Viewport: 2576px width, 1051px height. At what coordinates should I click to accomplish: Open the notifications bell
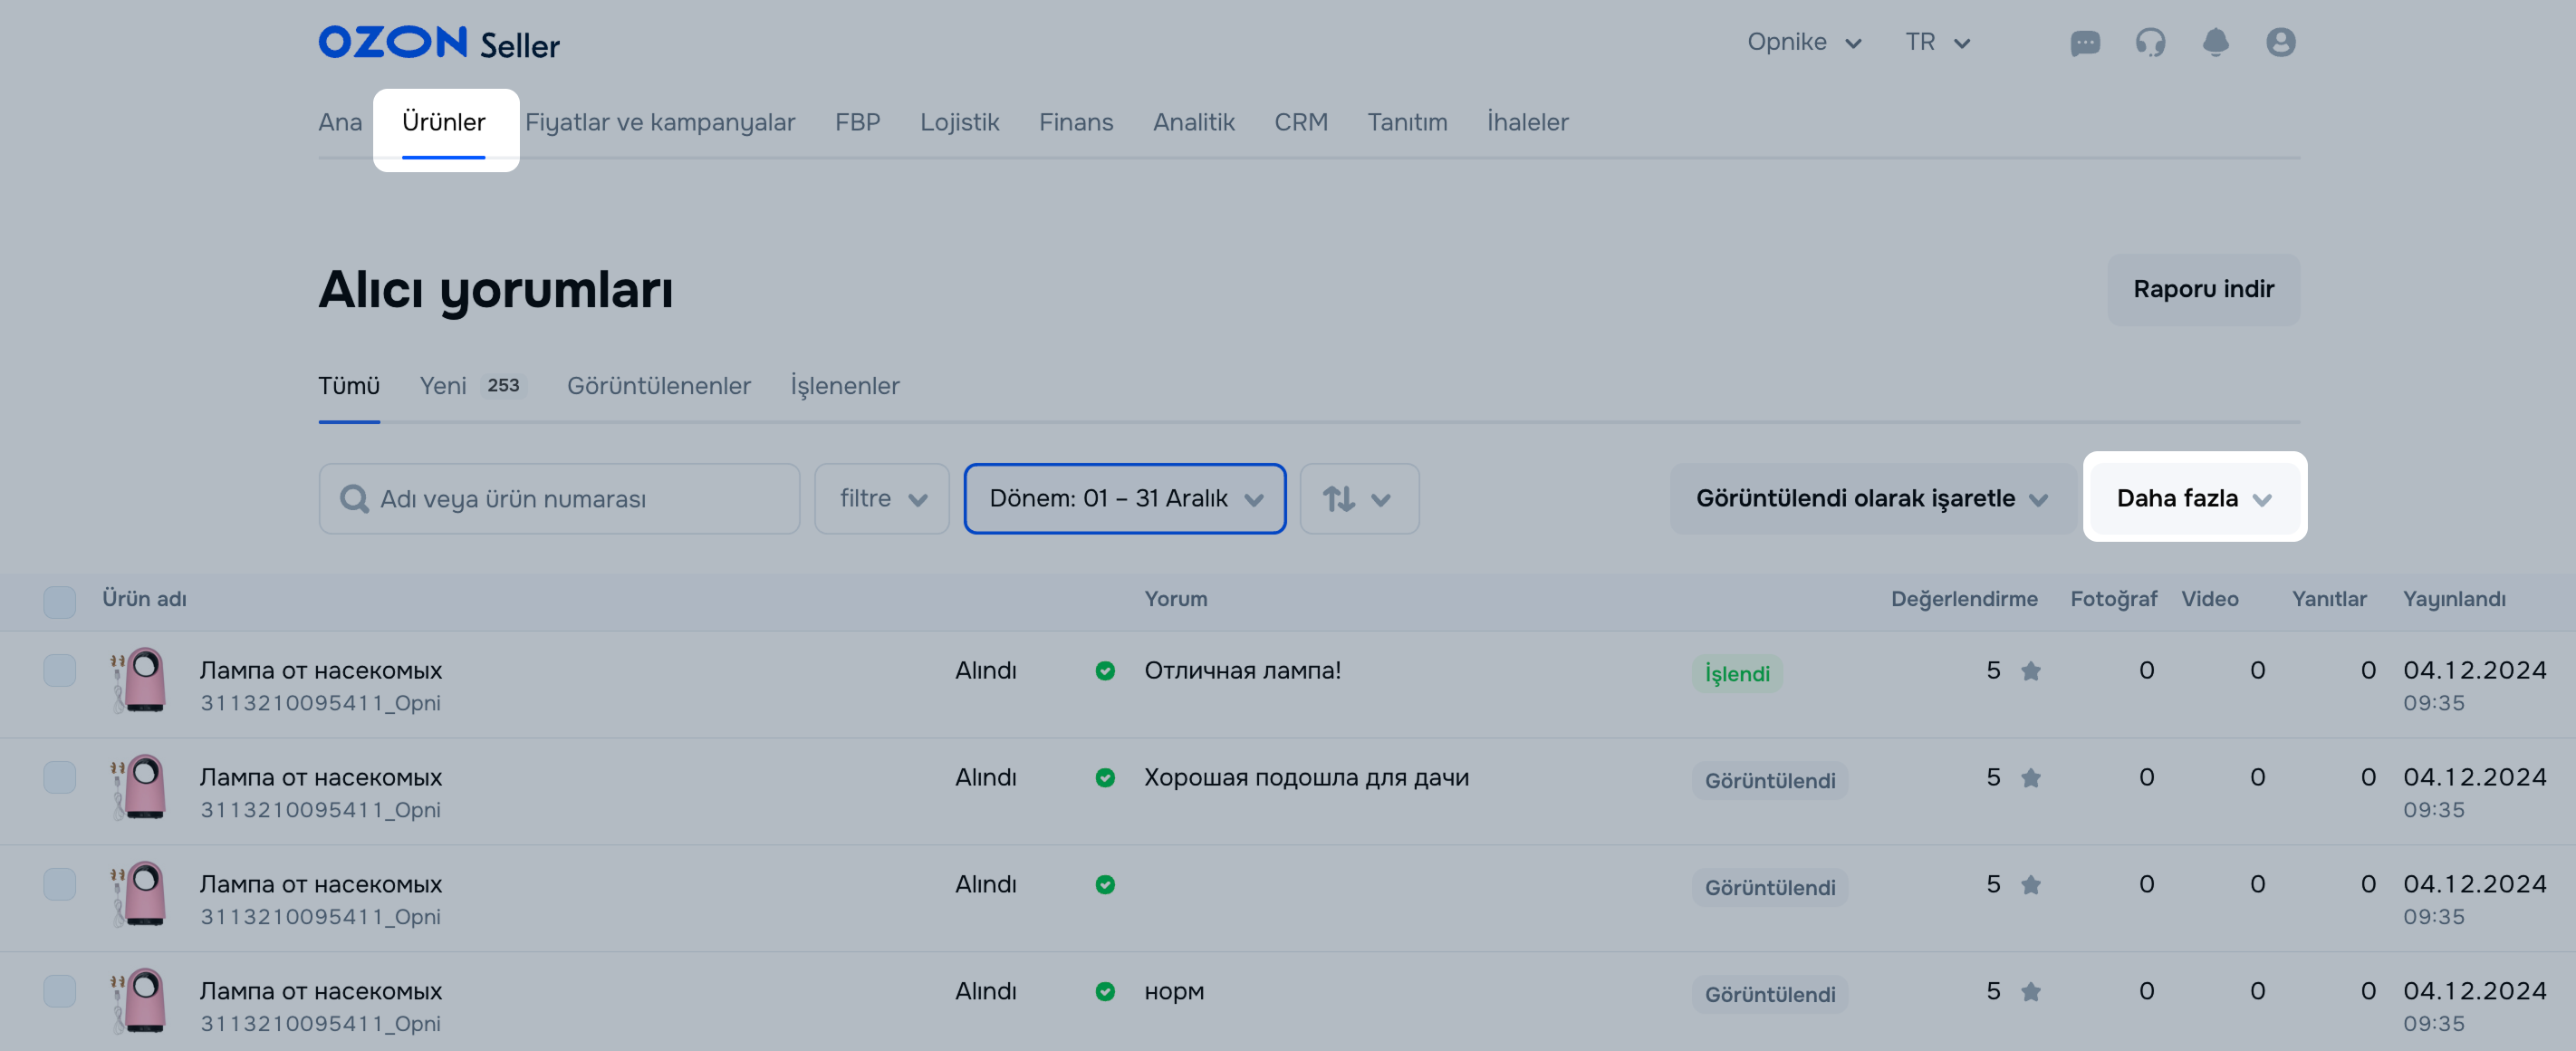2215,42
